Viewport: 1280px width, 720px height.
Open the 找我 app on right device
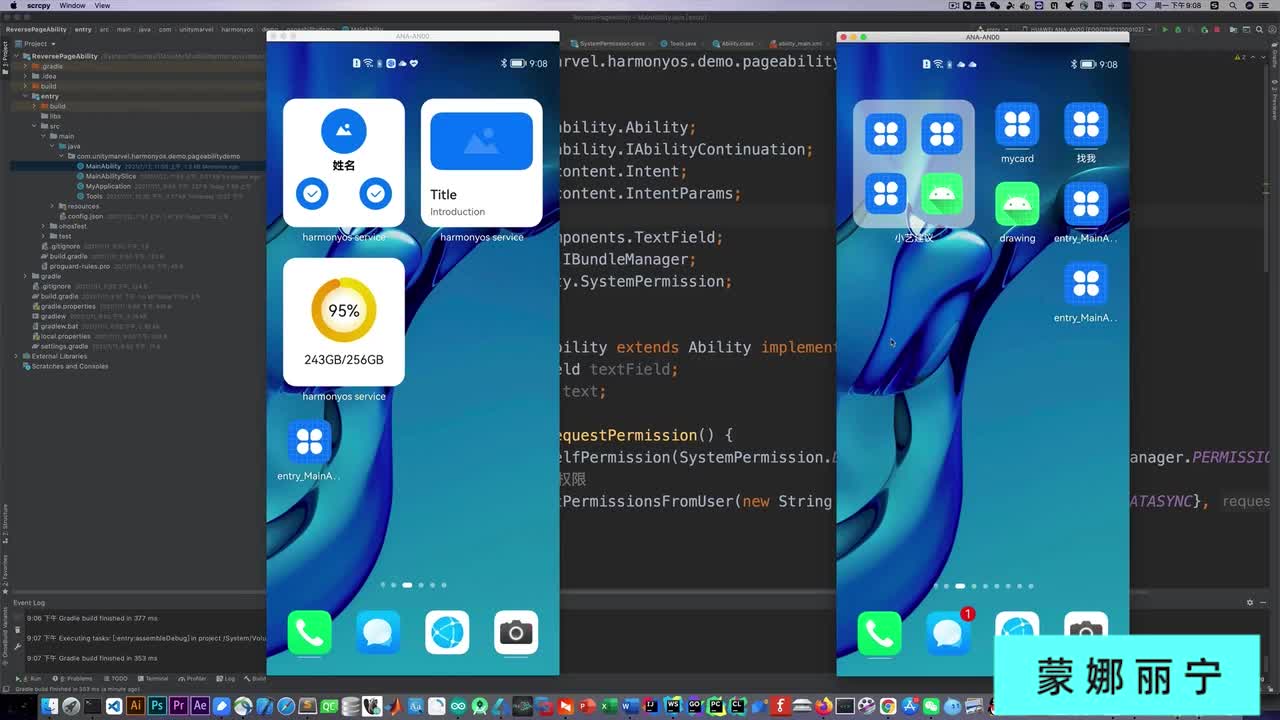tap(1086, 125)
